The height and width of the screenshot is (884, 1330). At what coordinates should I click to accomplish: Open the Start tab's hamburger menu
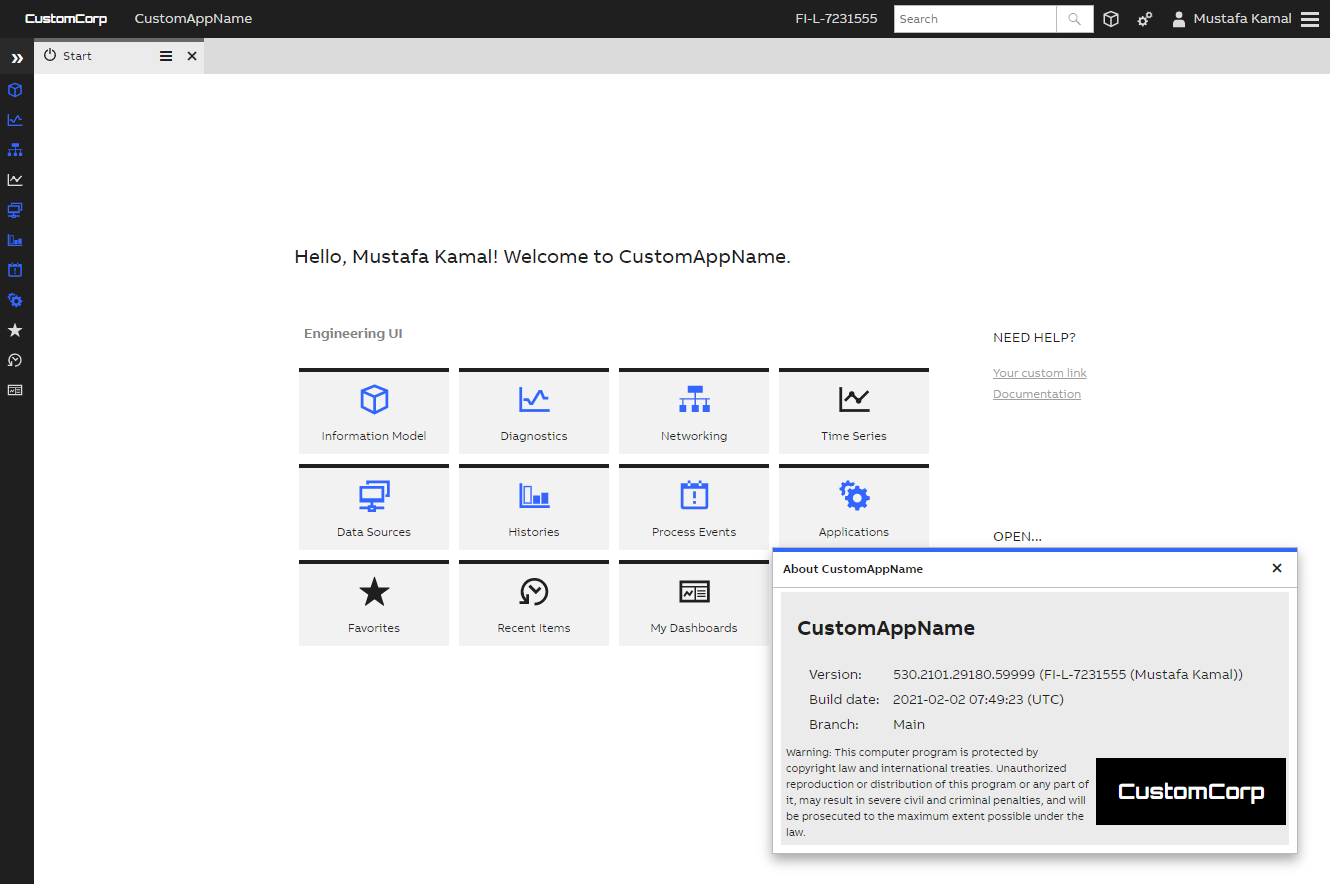tap(165, 56)
